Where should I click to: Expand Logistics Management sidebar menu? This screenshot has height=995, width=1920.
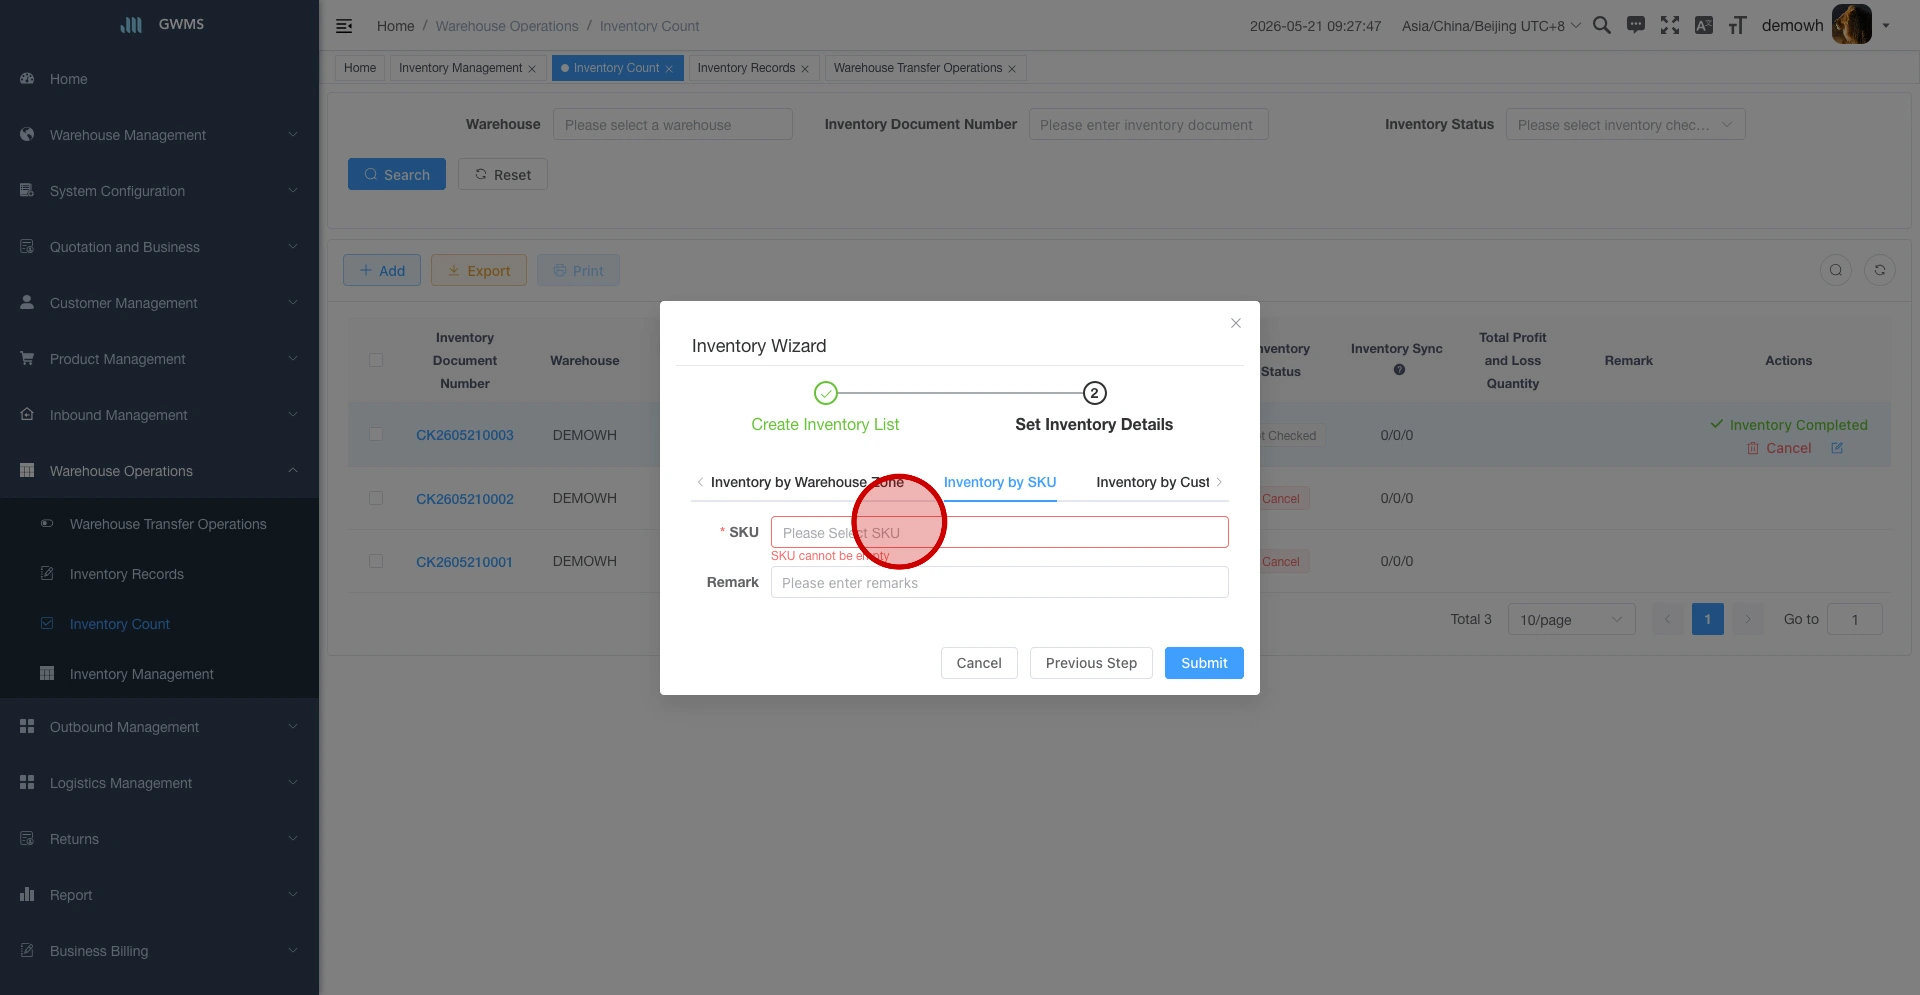[x=160, y=783]
